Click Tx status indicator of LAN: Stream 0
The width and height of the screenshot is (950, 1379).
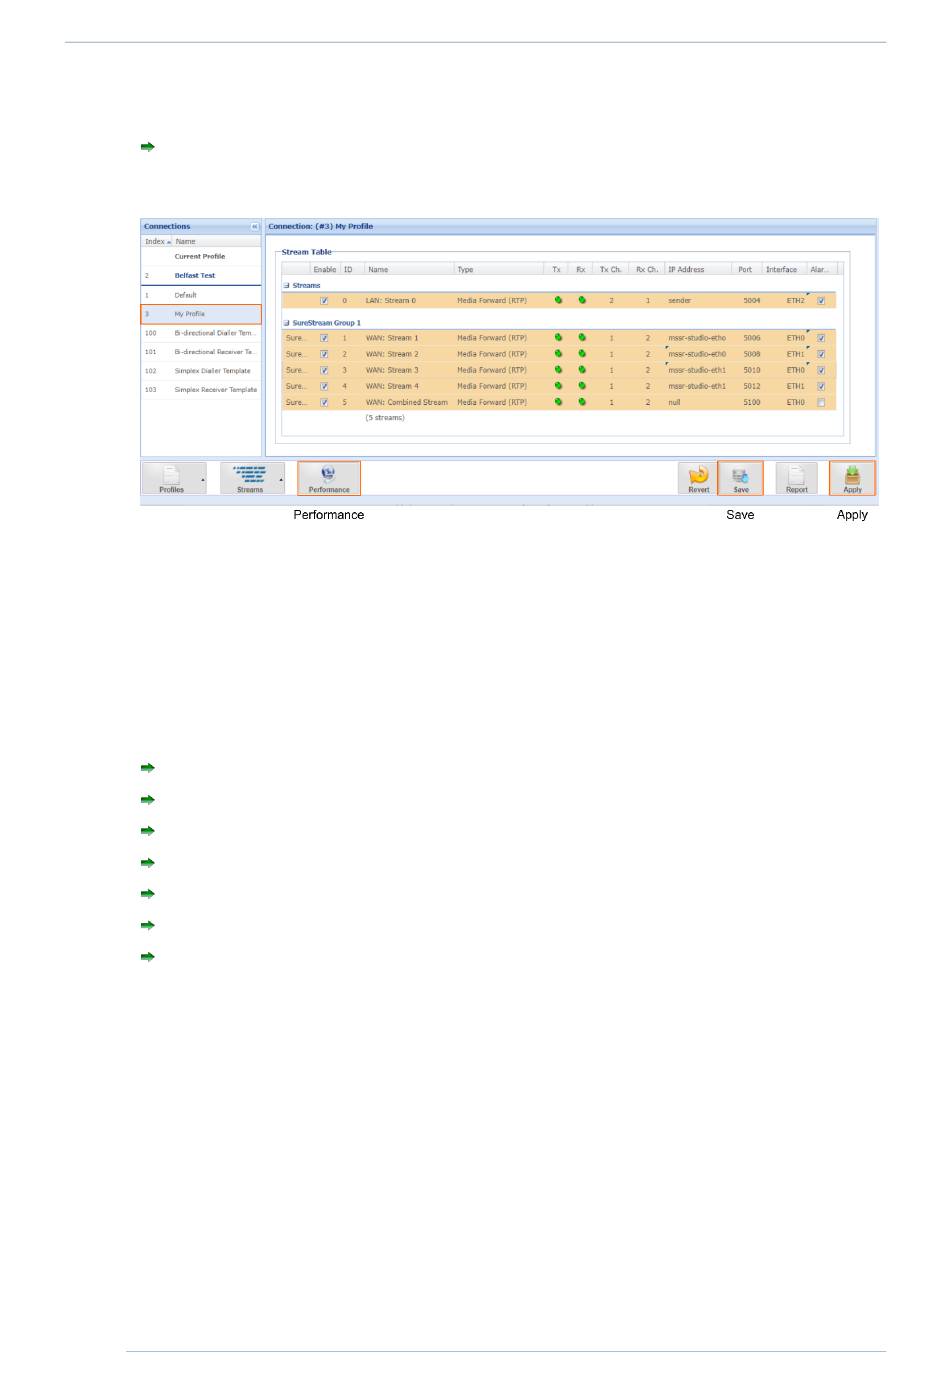558,300
